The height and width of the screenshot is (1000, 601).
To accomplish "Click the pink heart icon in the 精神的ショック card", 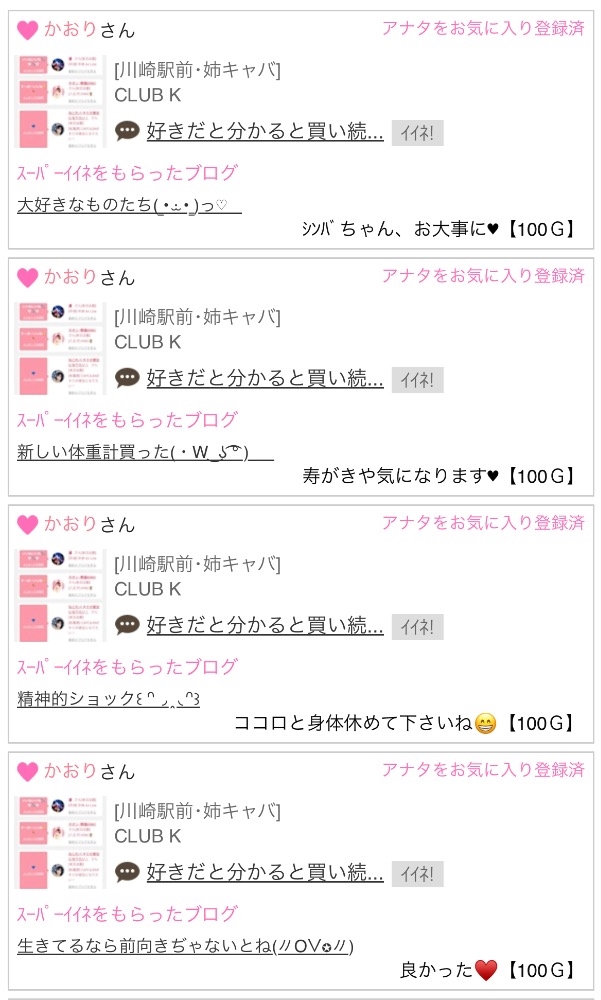I will [x=28, y=525].
